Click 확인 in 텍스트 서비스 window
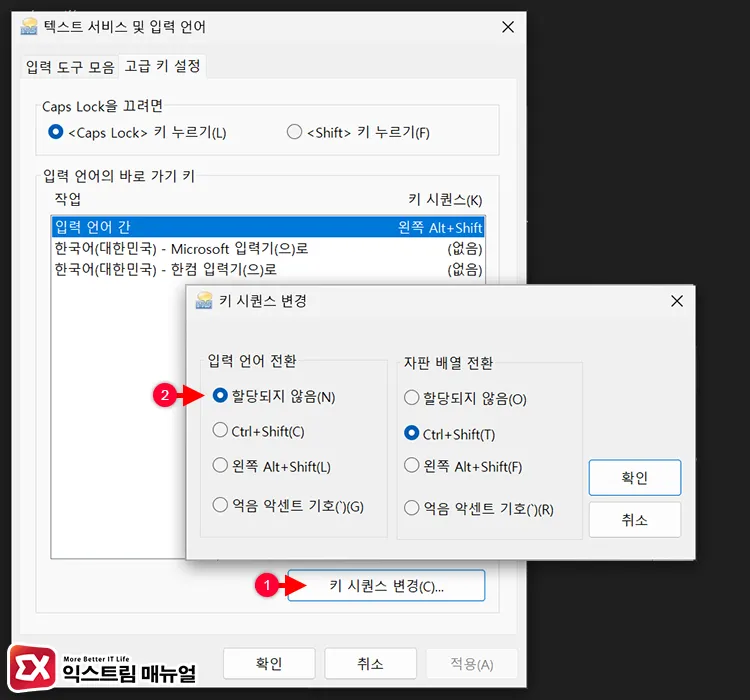 [269, 664]
